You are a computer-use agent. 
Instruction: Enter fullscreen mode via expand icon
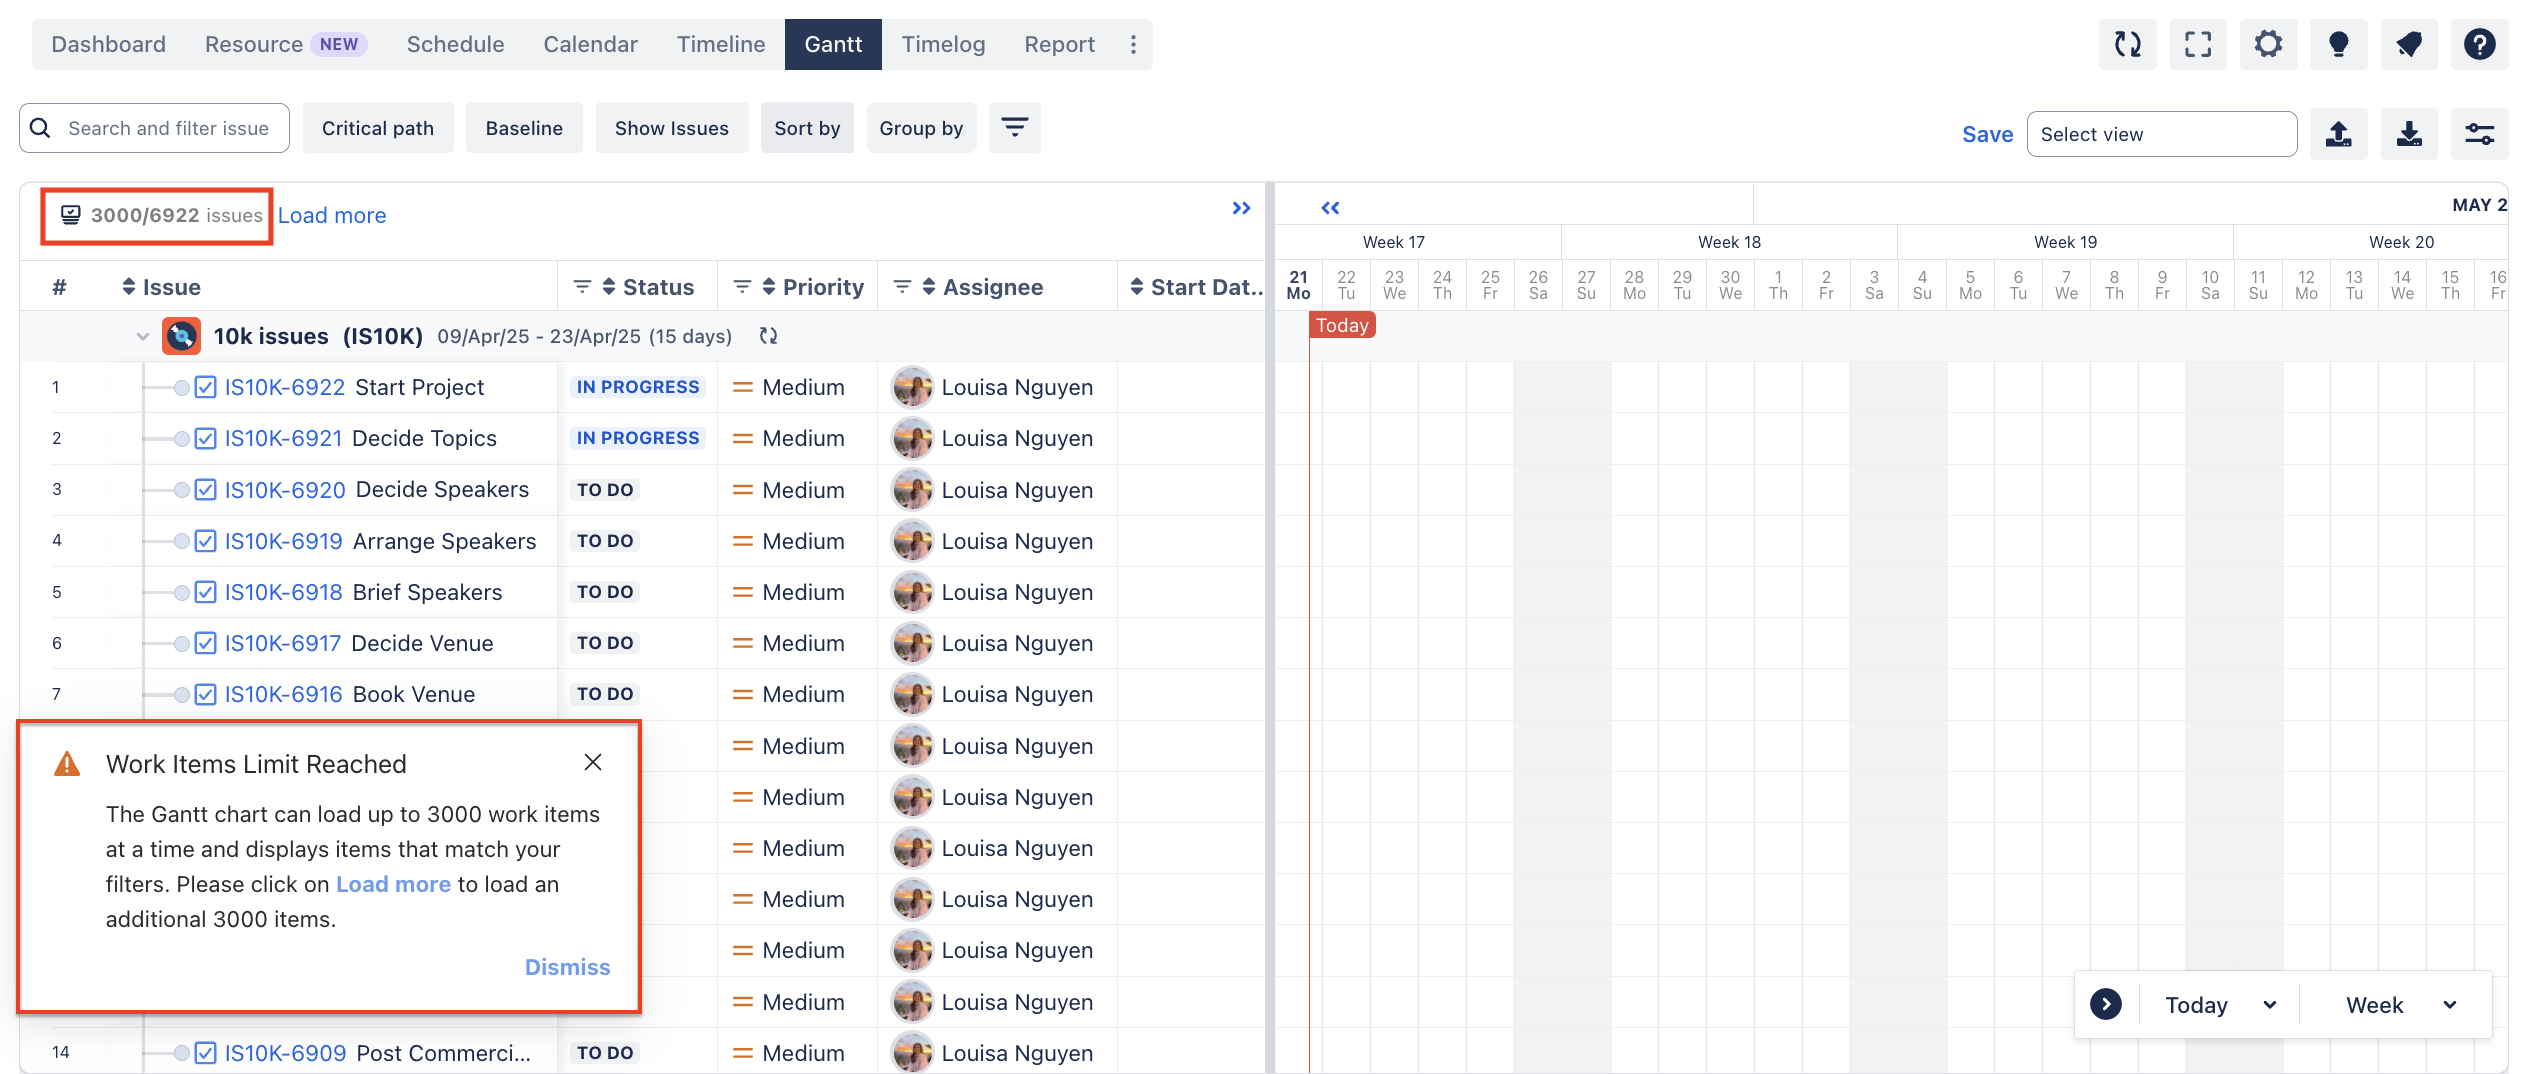pos(2197,44)
